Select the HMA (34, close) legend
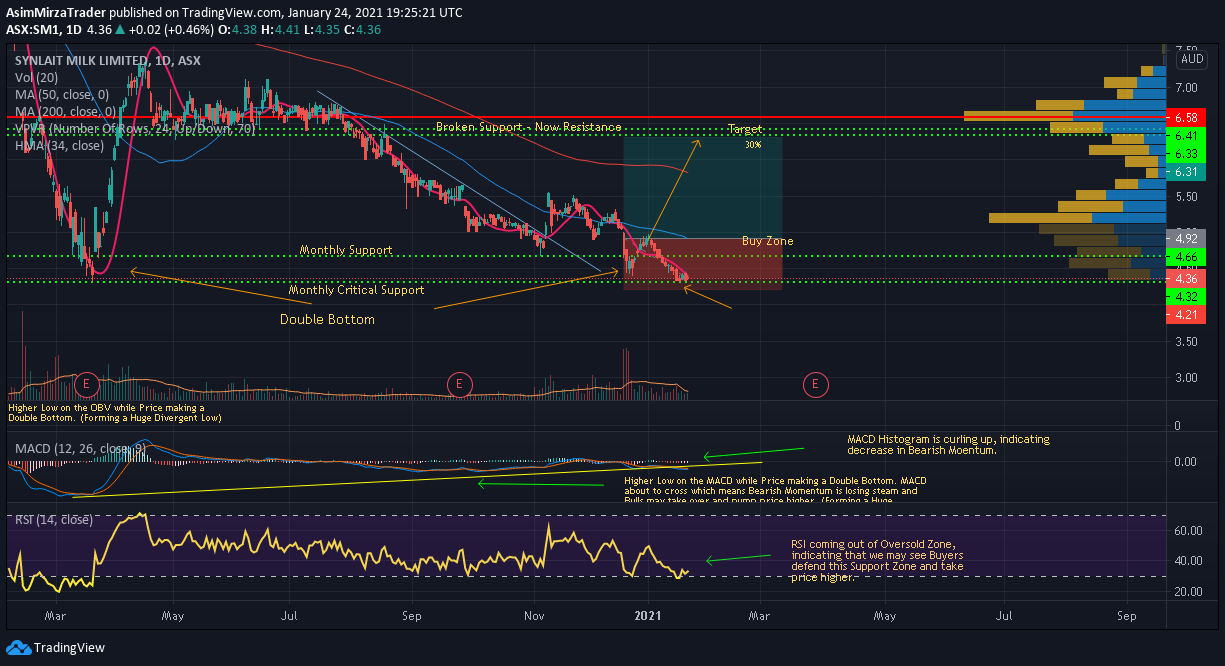The height and width of the screenshot is (666, 1225). pos(60,146)
